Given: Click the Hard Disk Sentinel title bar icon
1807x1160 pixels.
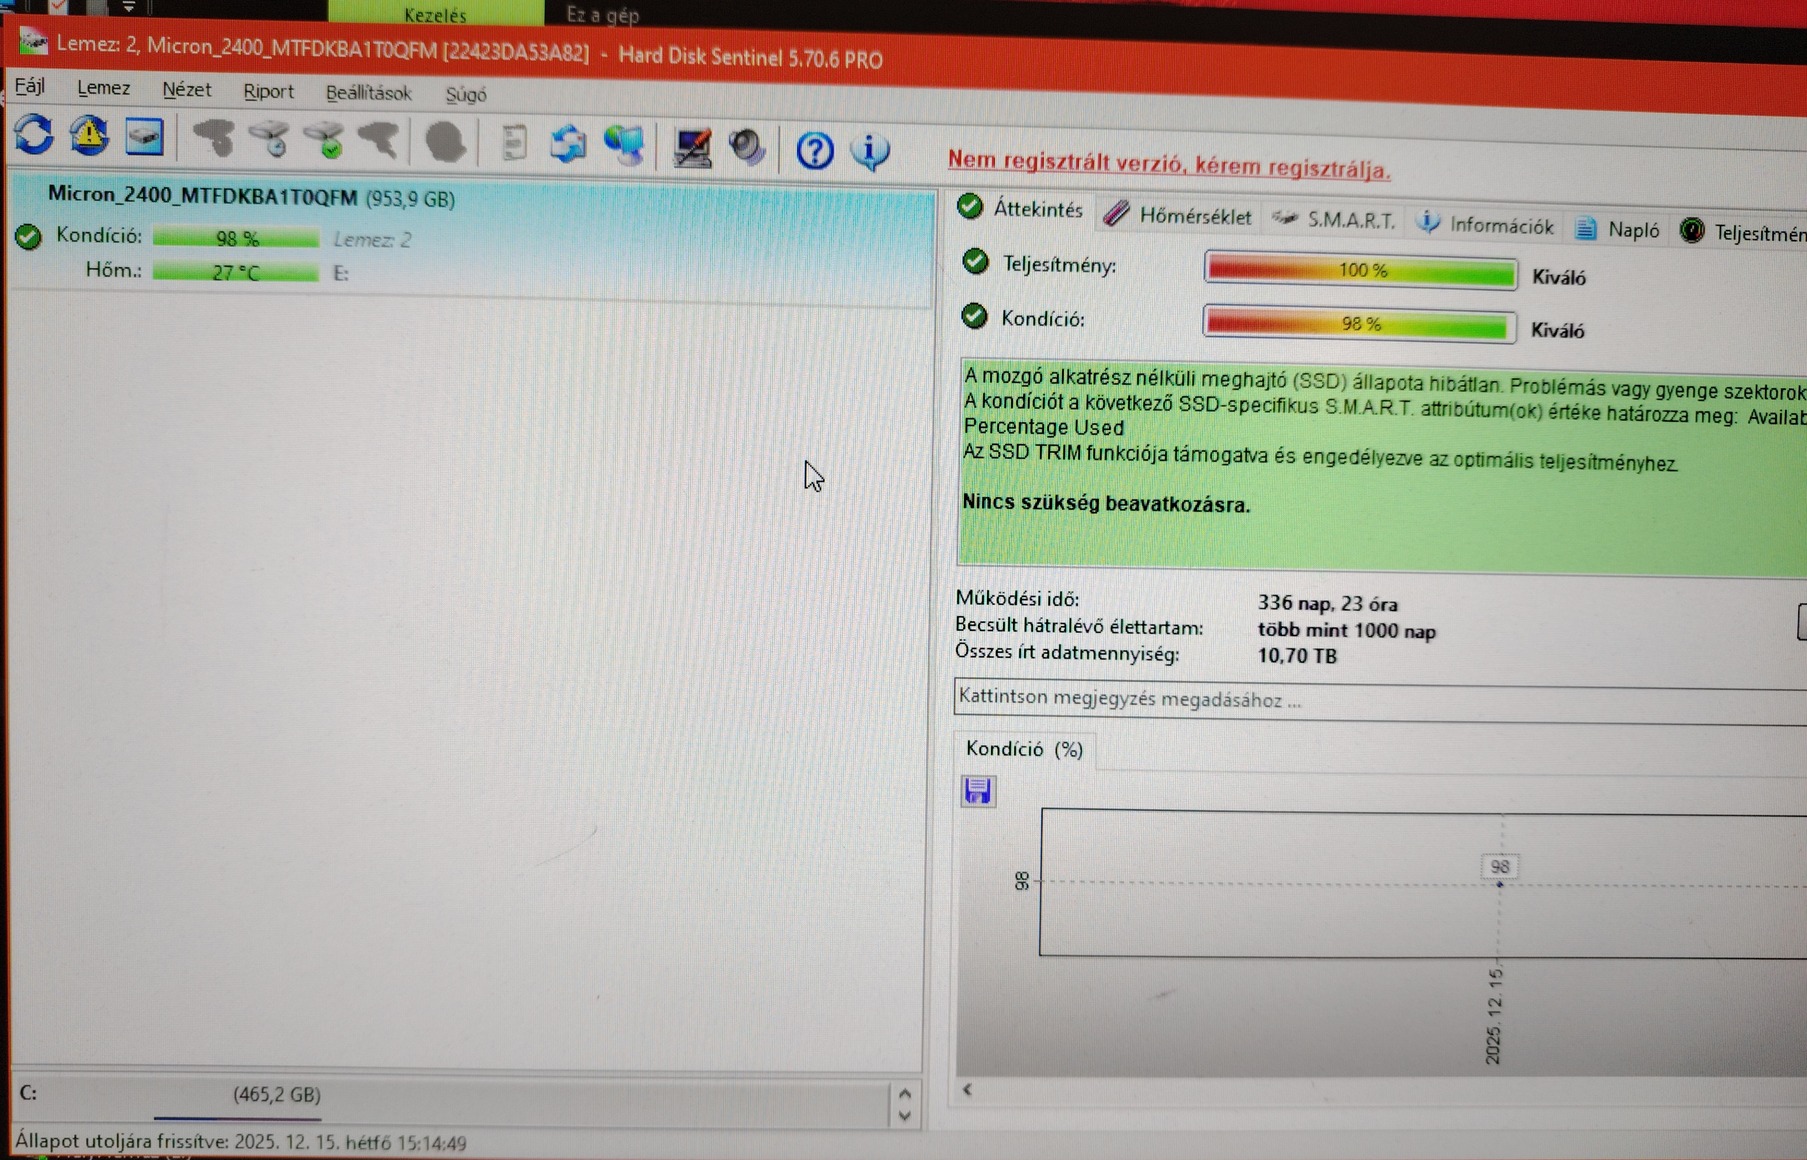Looking at the screenshot, I should pos(33,42).
